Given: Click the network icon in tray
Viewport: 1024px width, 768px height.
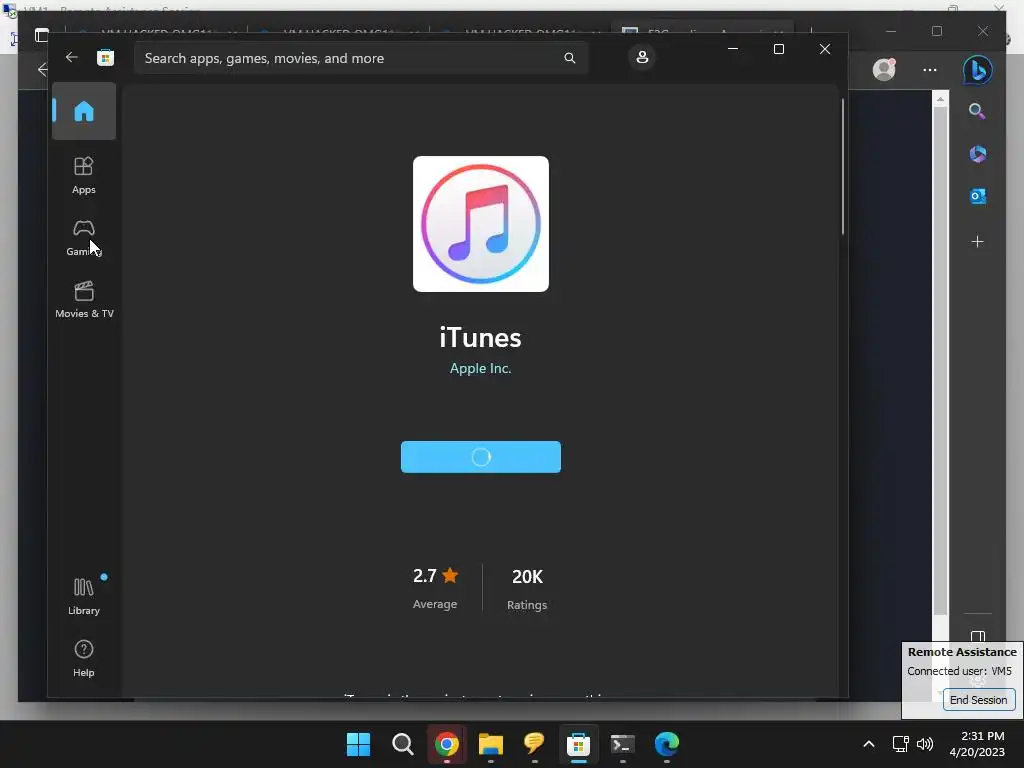Looking at the screenshot, I should 901,744.
